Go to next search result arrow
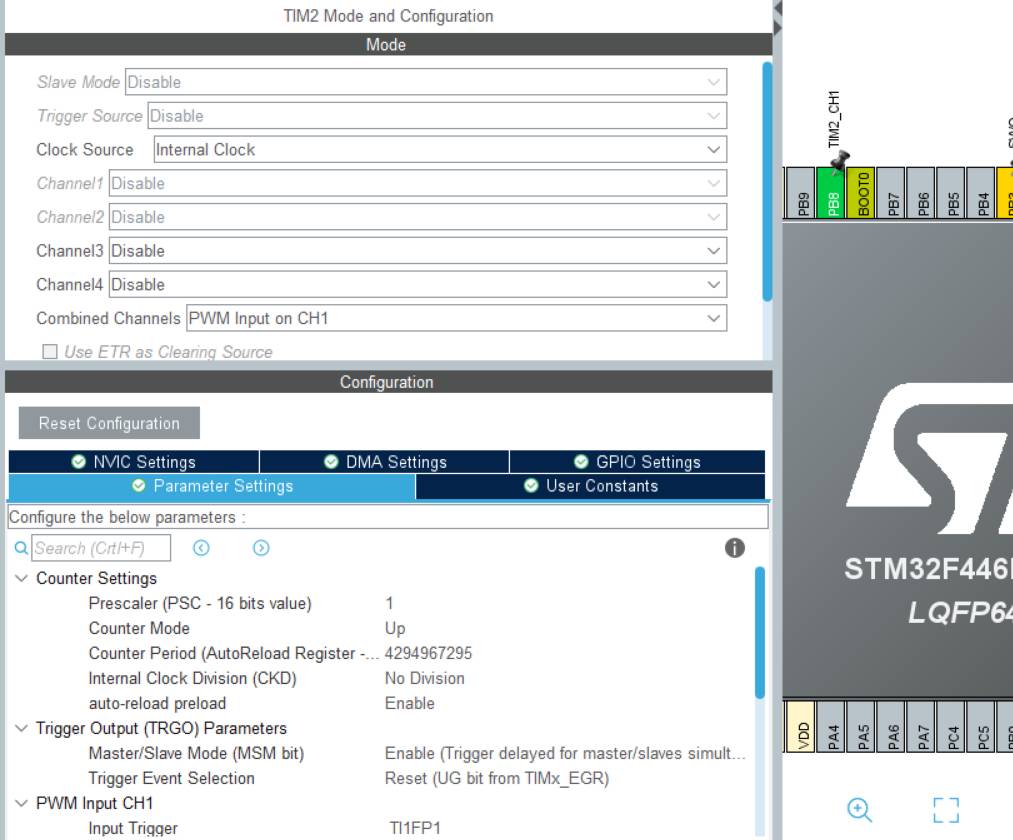The image size is (1013, 840). click(261, 548)
